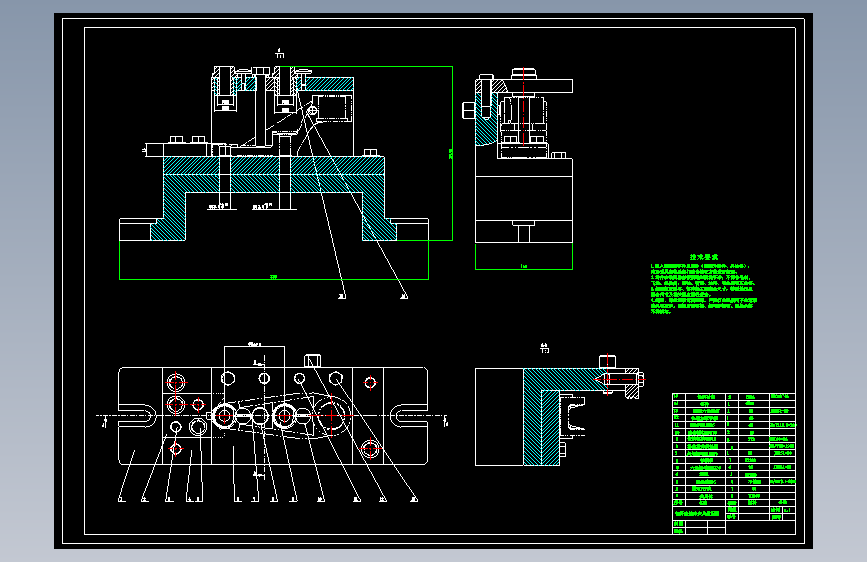Select the section label above the front view
867x562 pixels.
(280, 54)
